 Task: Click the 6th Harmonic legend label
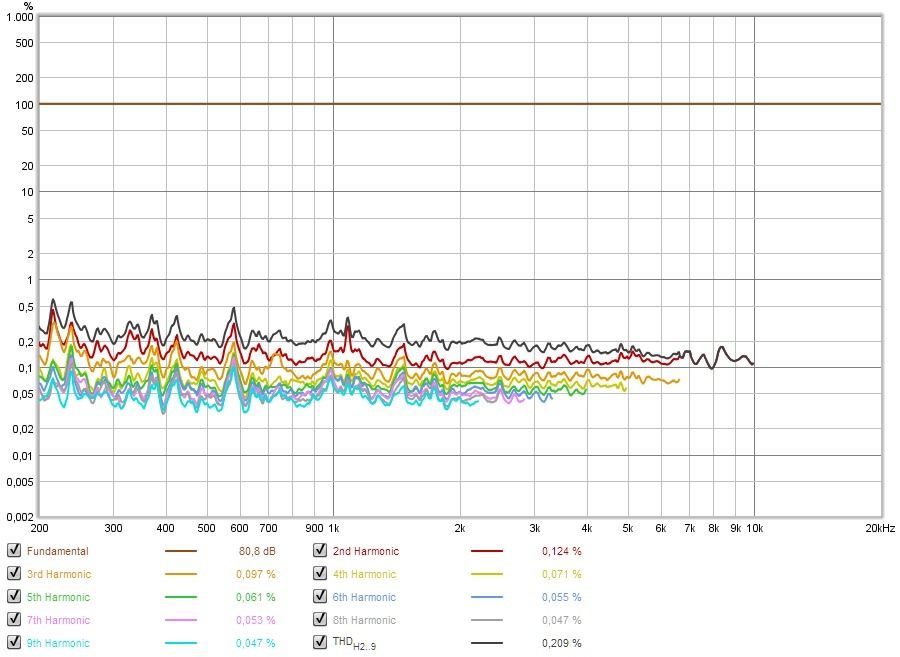pos(364,597)
